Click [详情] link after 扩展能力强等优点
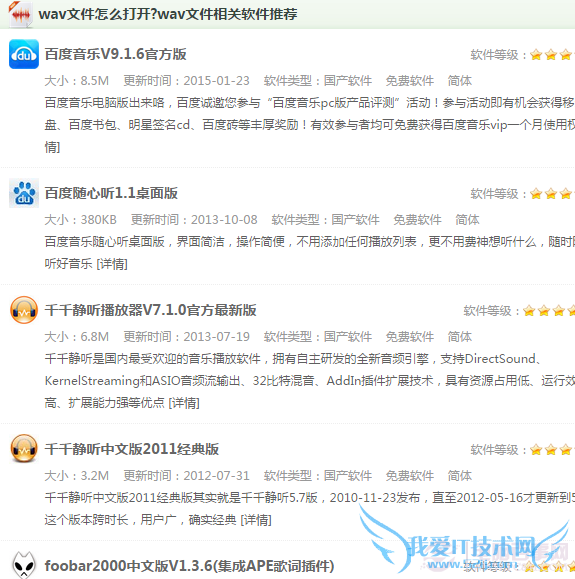The width and height of the screenshot is (575, 579). [x=184, y=403]
